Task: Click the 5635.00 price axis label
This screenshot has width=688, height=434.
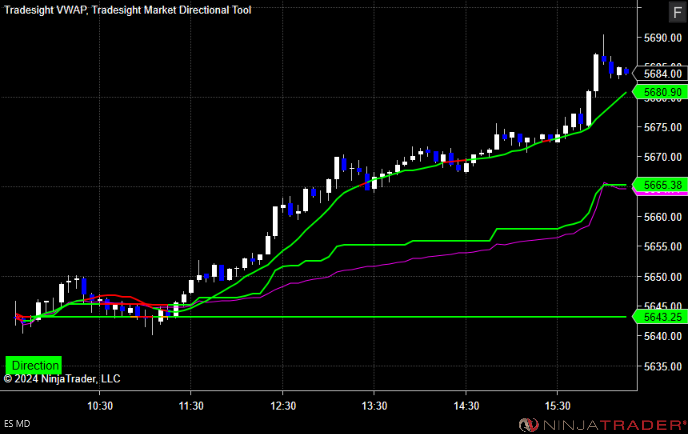Action: click(x=663, y=366)
